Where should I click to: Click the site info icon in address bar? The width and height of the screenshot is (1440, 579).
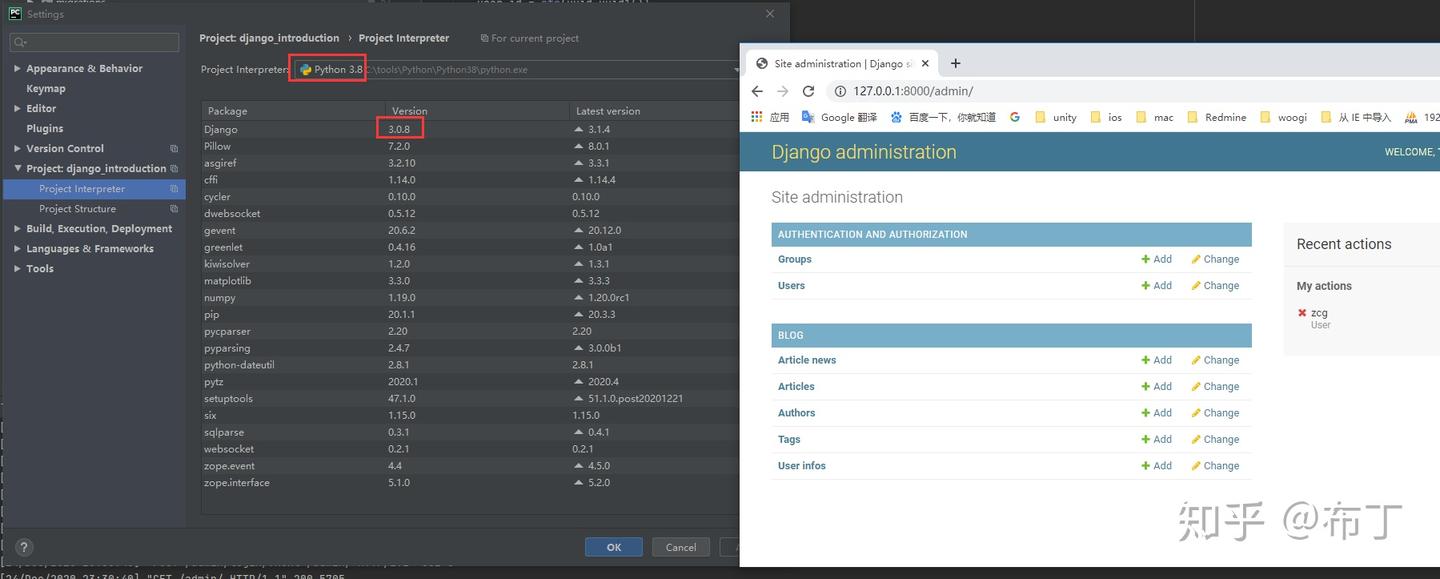(x=840, y=91)
